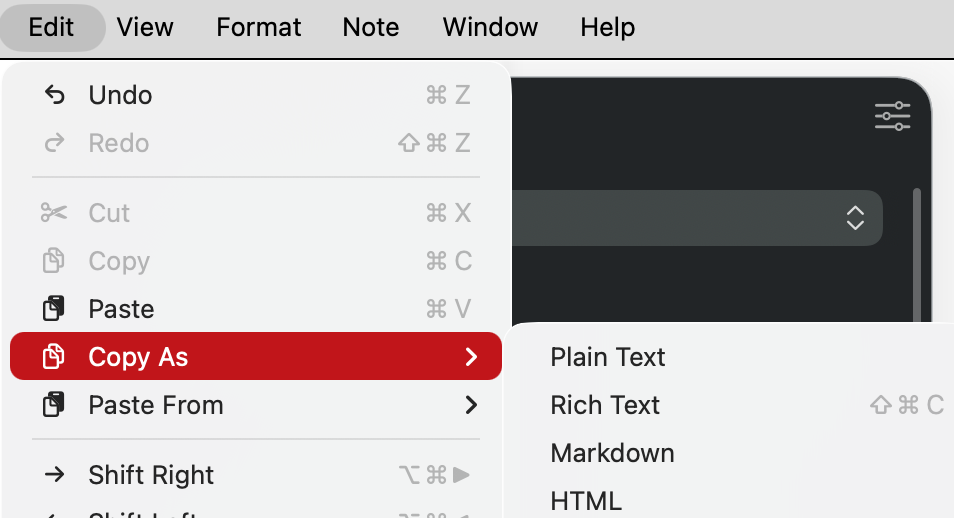Image resolution: width=954 pixels, height=518 pixels.
Task: Choose Plain Text from the submenu
Action: (x=607, y=357)
